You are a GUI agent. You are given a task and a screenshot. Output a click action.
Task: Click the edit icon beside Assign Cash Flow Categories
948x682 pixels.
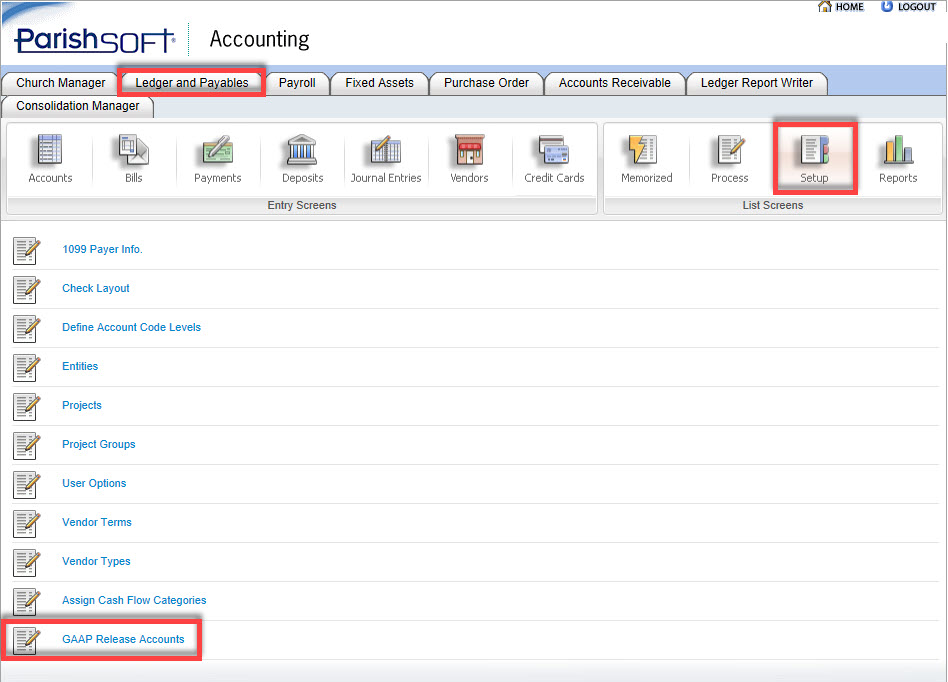(27, 602)
